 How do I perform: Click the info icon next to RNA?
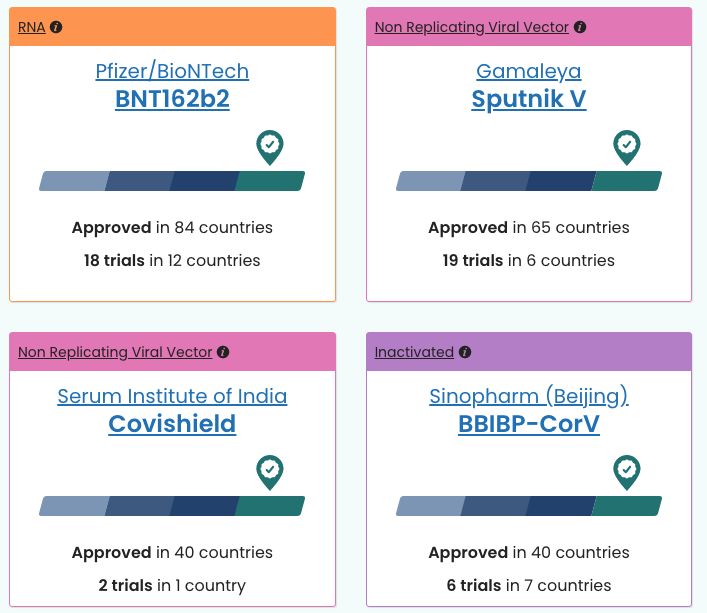[x=56, y=27]
